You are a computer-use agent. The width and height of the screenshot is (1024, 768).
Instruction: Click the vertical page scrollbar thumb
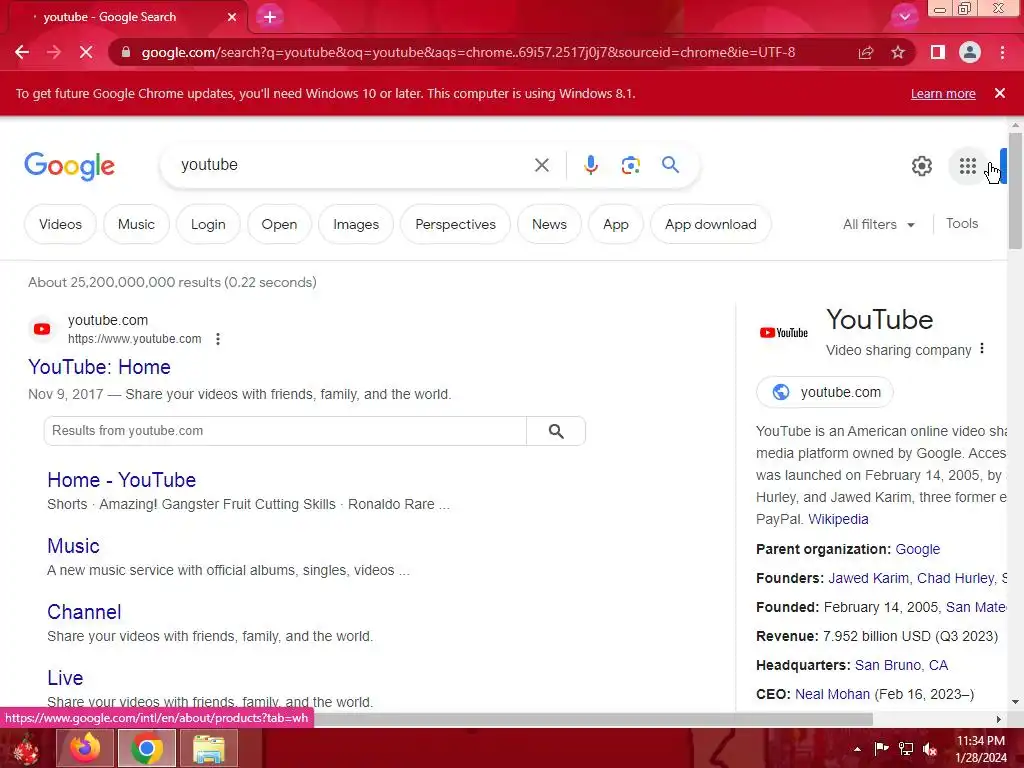coord(1015,191)
